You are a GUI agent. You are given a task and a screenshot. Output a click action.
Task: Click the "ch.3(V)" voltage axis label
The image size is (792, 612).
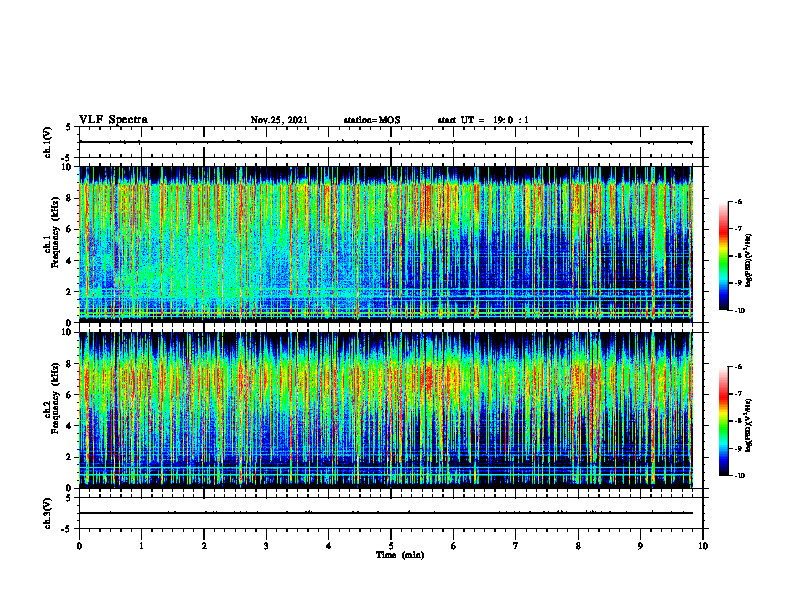[x=48, y=513]
